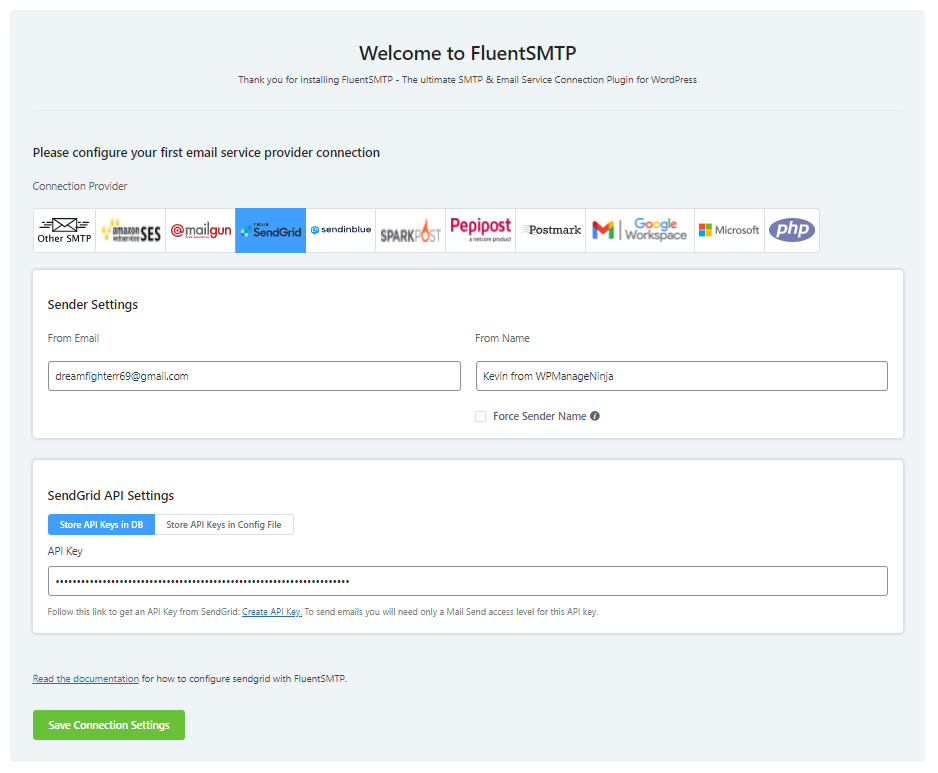Switch to the Sendinblue provider
Screen dimensions: 938x773
click(x=340, y=230)
